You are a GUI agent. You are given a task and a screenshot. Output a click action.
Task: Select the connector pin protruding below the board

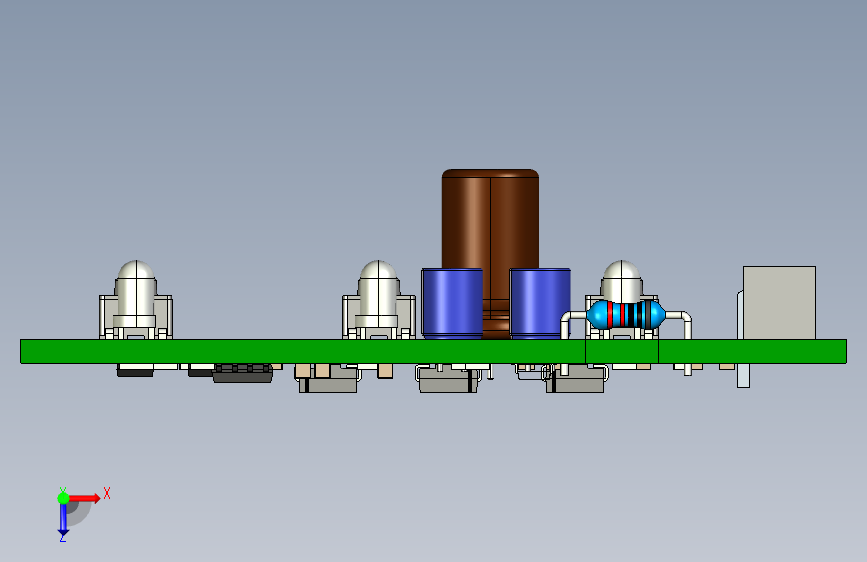pos(744,376)
